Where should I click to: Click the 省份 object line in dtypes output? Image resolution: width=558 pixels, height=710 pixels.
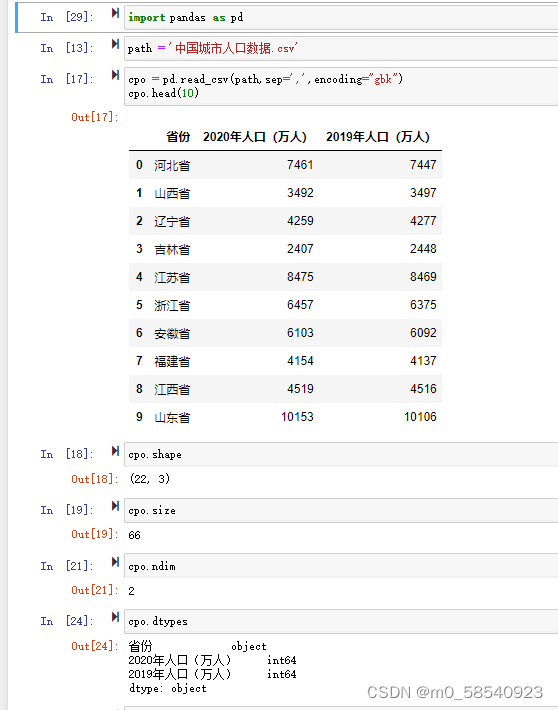197,646
